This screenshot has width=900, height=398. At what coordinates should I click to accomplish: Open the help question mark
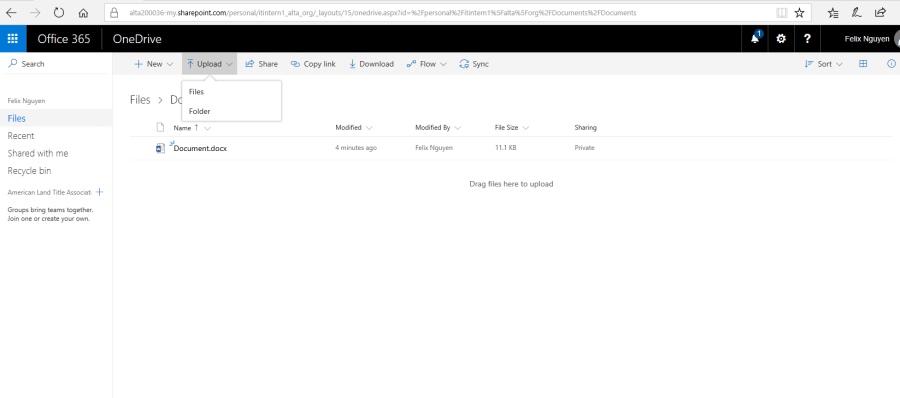pyautogui.click(x=807, y=38)
